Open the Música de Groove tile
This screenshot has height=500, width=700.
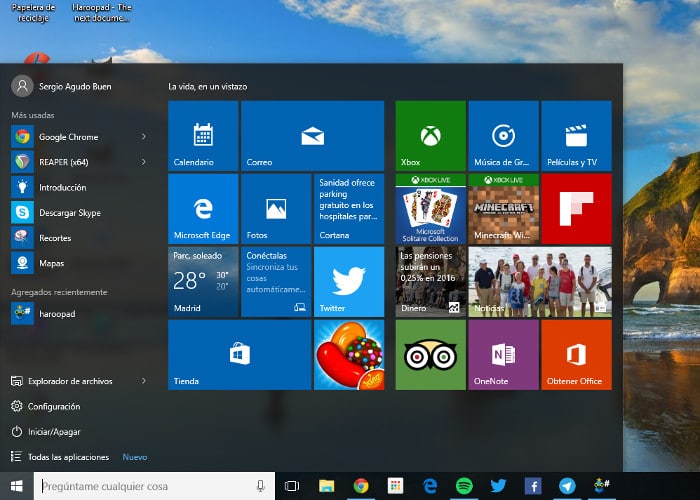(504, 136)
